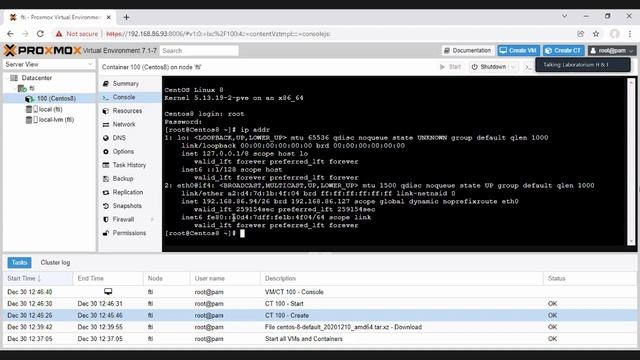The image size is (640, 360).
Task: Click the console button next to Shutdown
Action: click(x=528, y=67)
